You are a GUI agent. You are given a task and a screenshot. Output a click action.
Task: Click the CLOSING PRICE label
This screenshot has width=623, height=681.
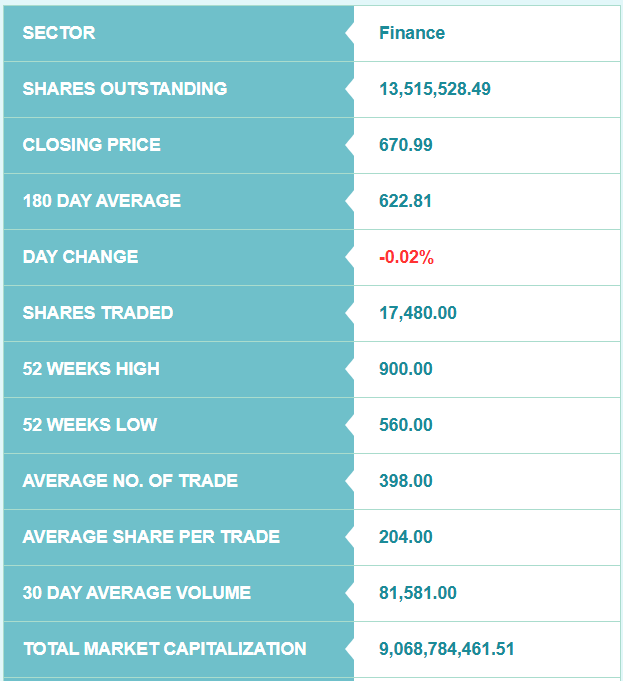[92, 145]
